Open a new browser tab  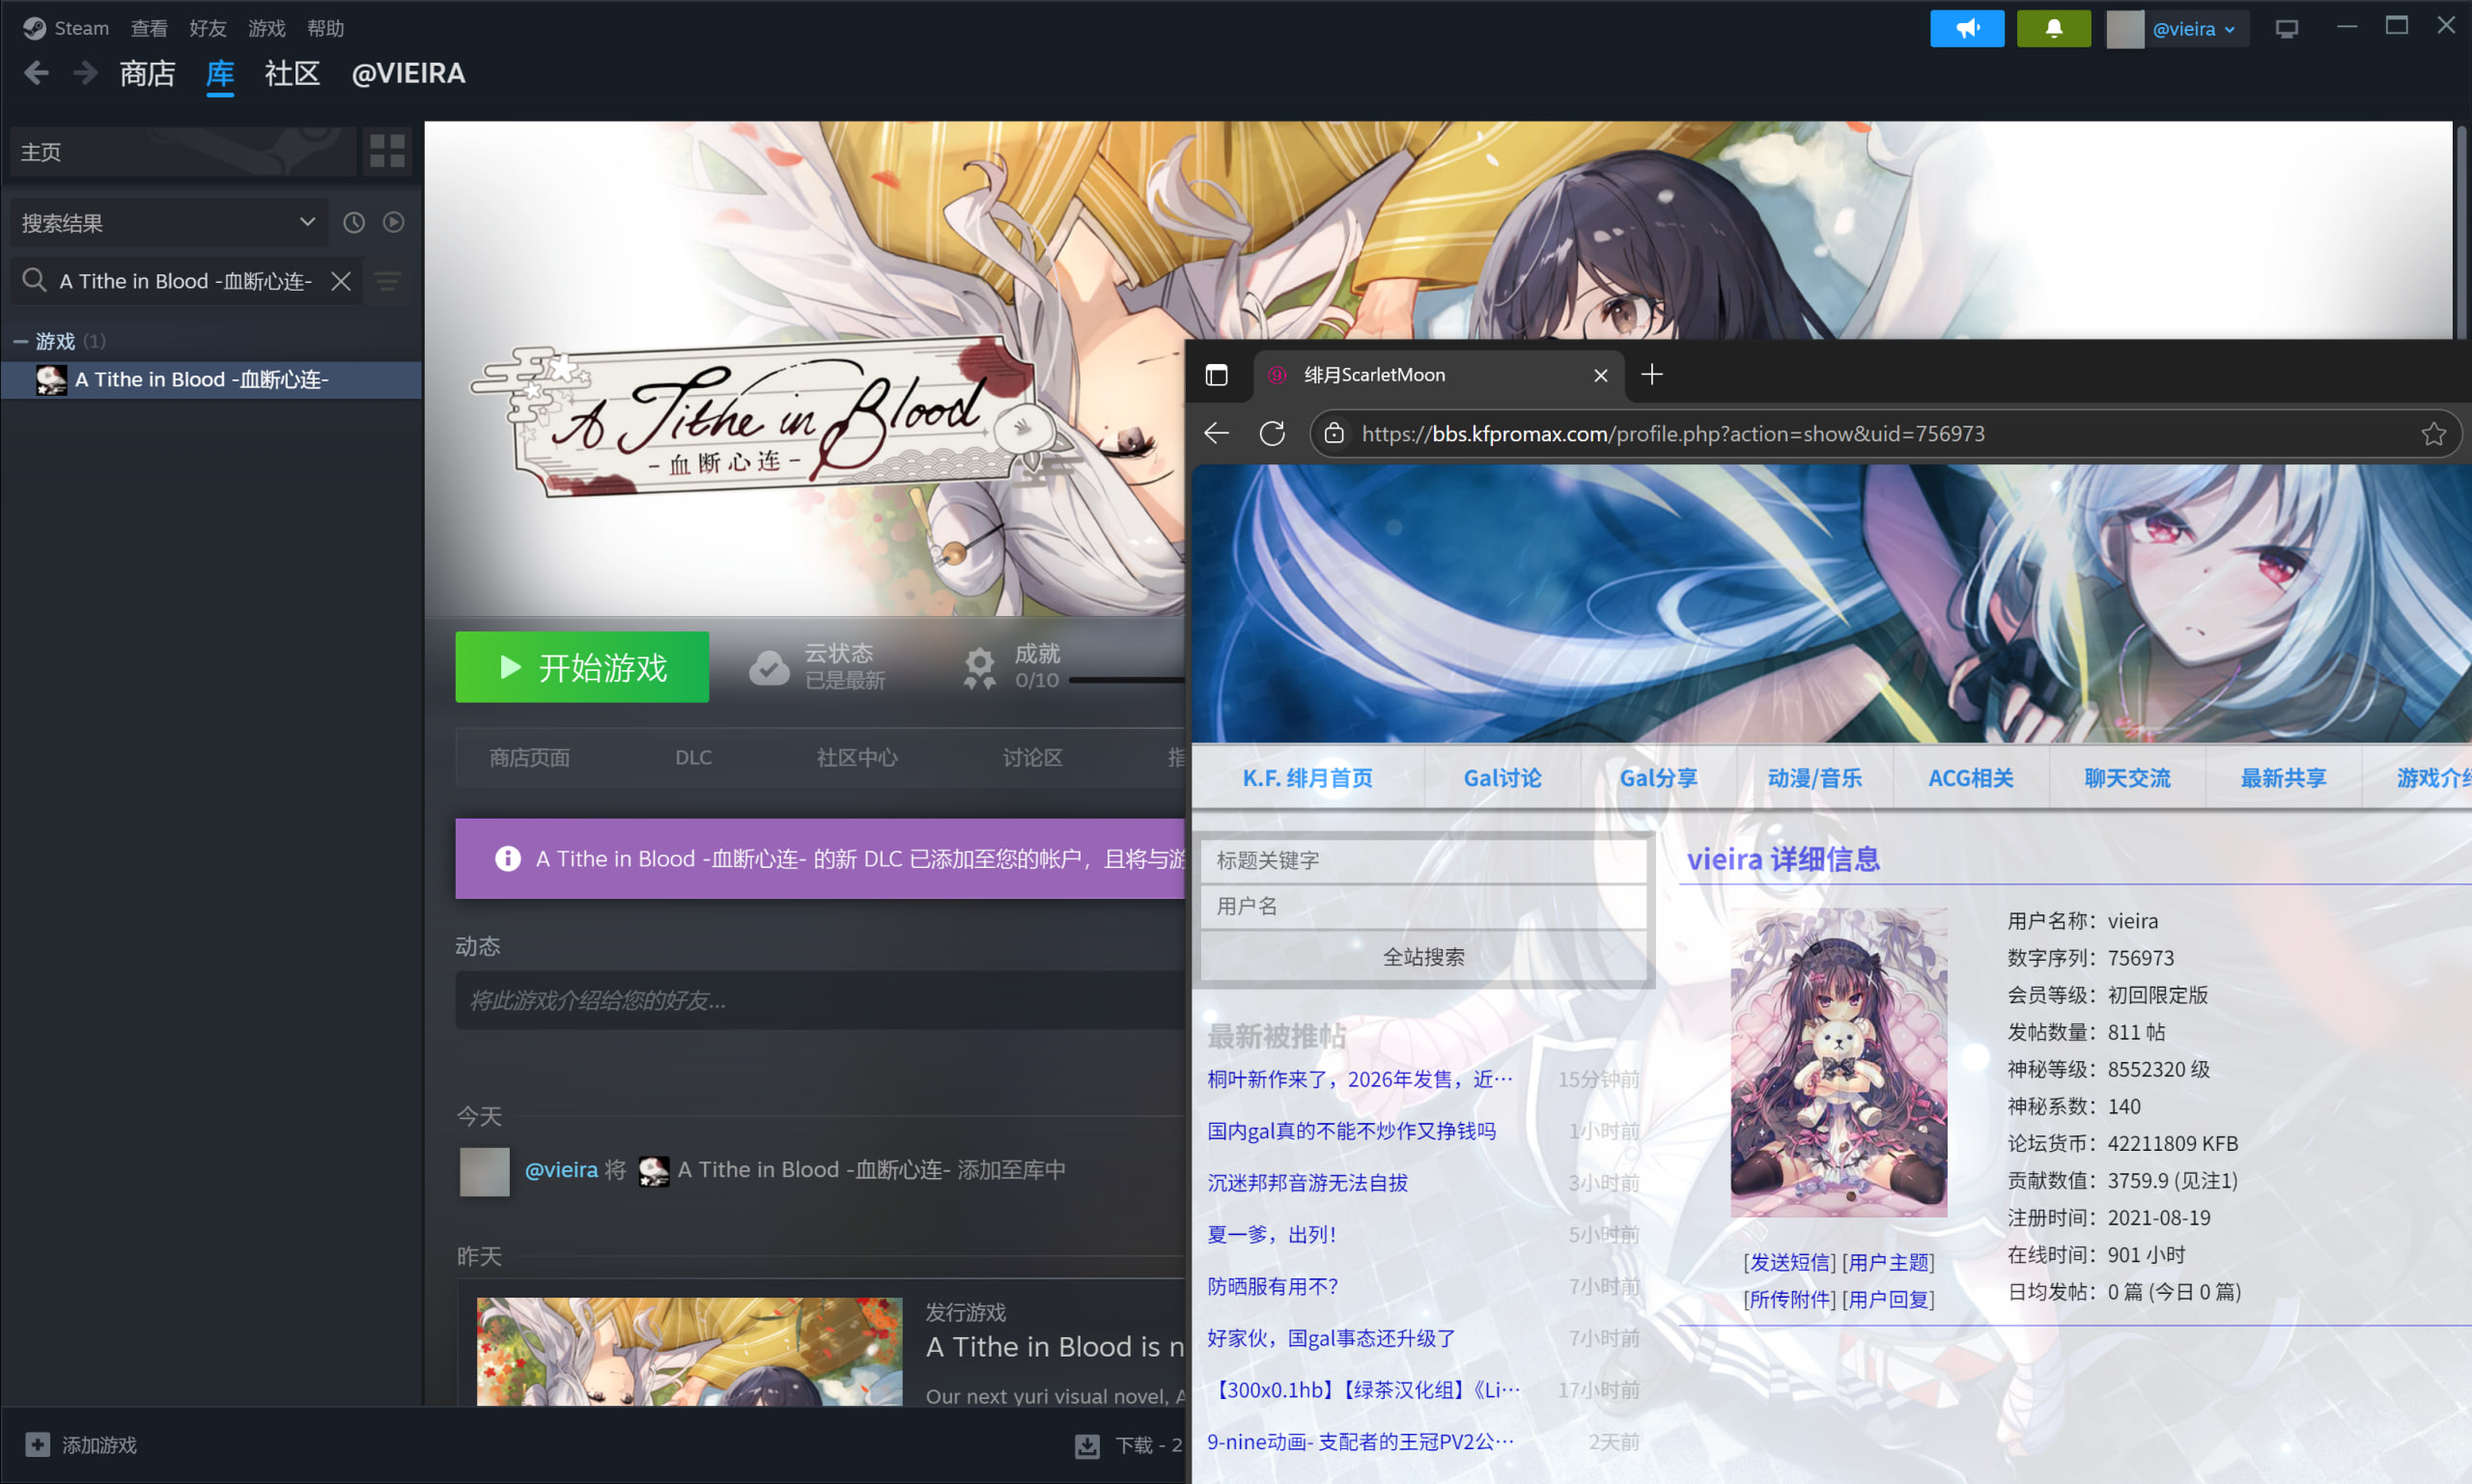coord(1652,375)
